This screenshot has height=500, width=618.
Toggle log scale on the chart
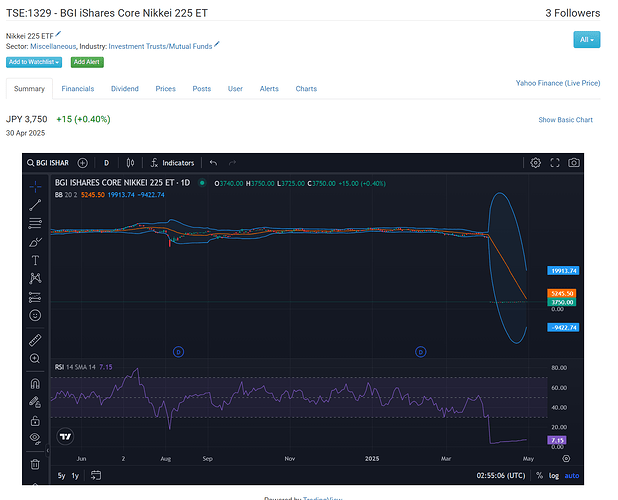(x=554, y=475)
